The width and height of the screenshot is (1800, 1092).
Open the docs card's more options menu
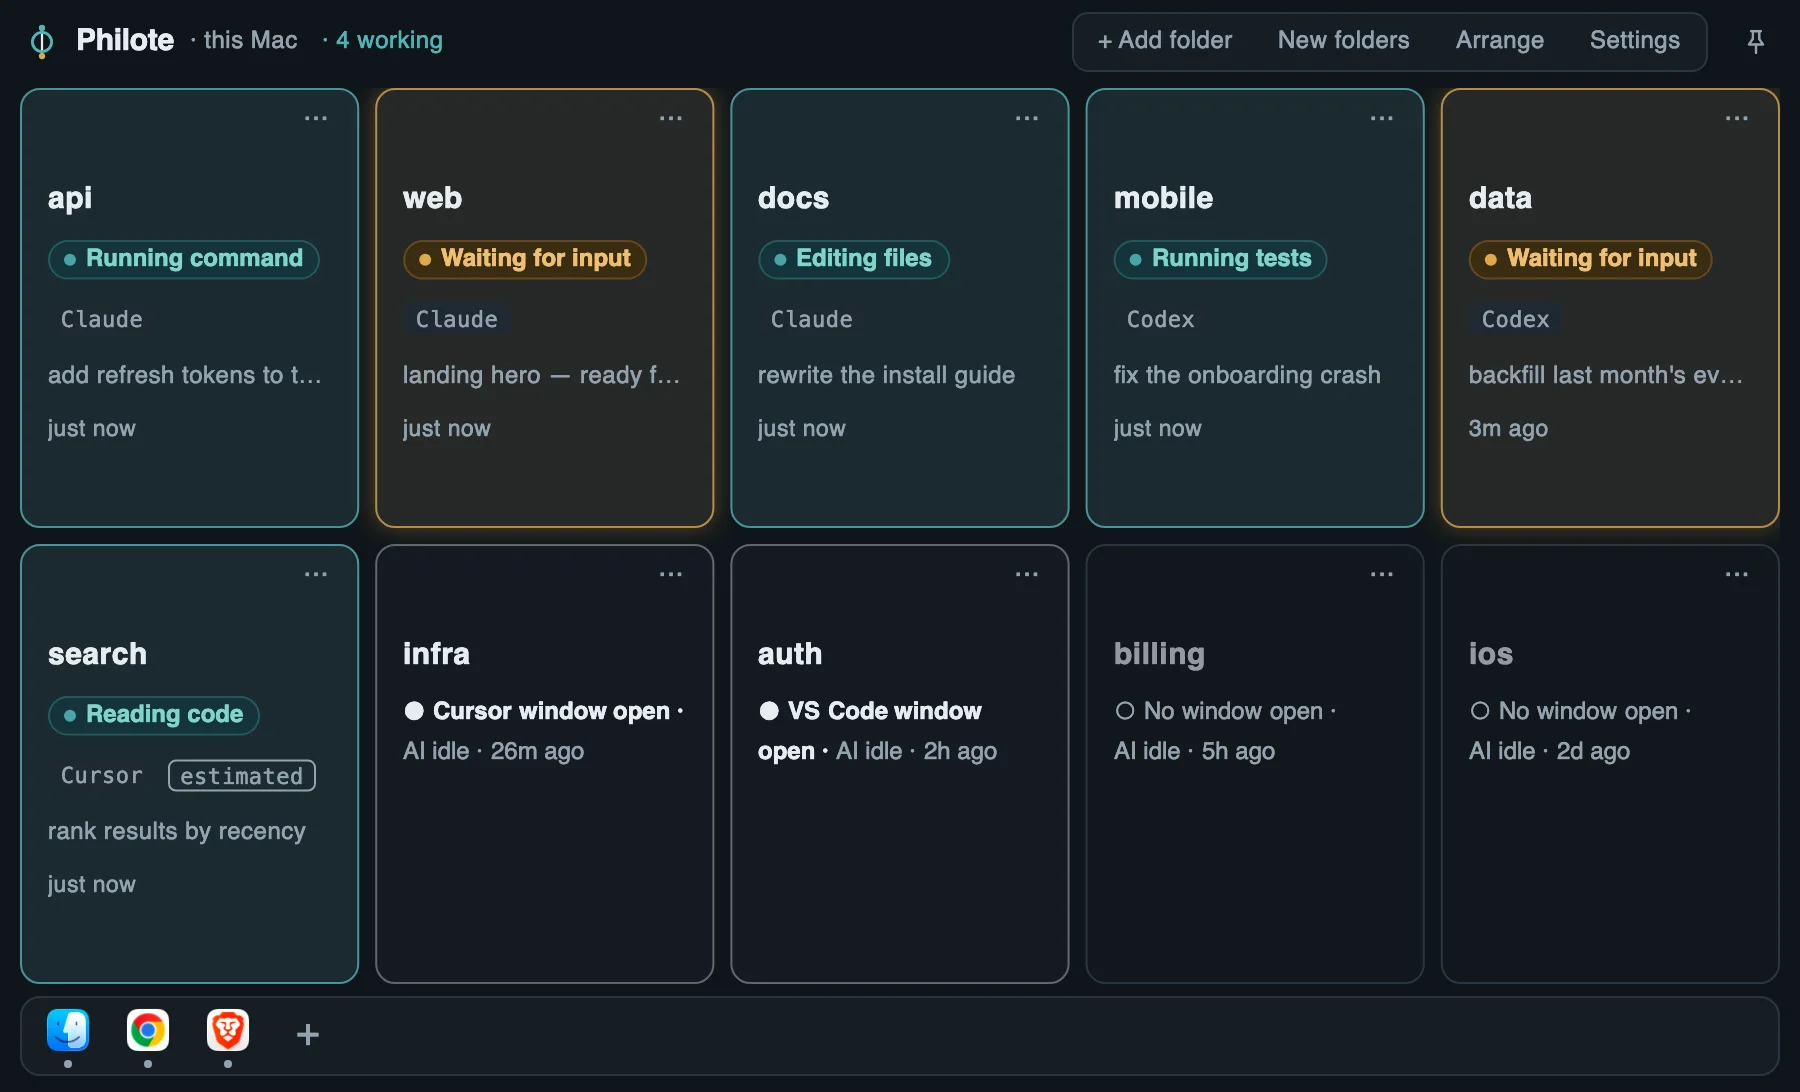click(x=1027, y=118)
